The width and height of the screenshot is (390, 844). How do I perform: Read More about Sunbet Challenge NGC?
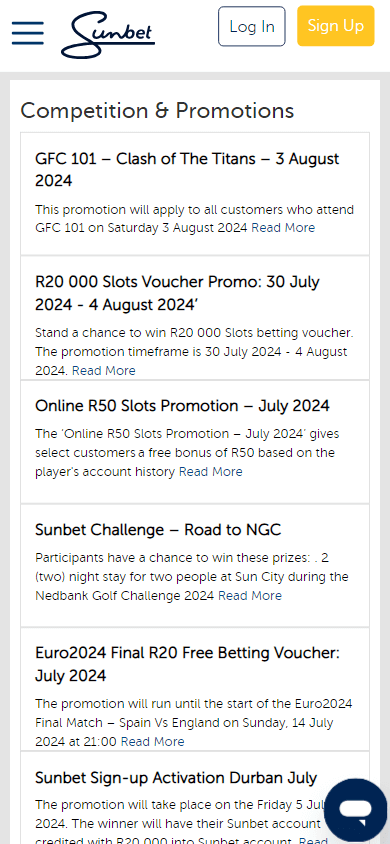click(250, 596)
